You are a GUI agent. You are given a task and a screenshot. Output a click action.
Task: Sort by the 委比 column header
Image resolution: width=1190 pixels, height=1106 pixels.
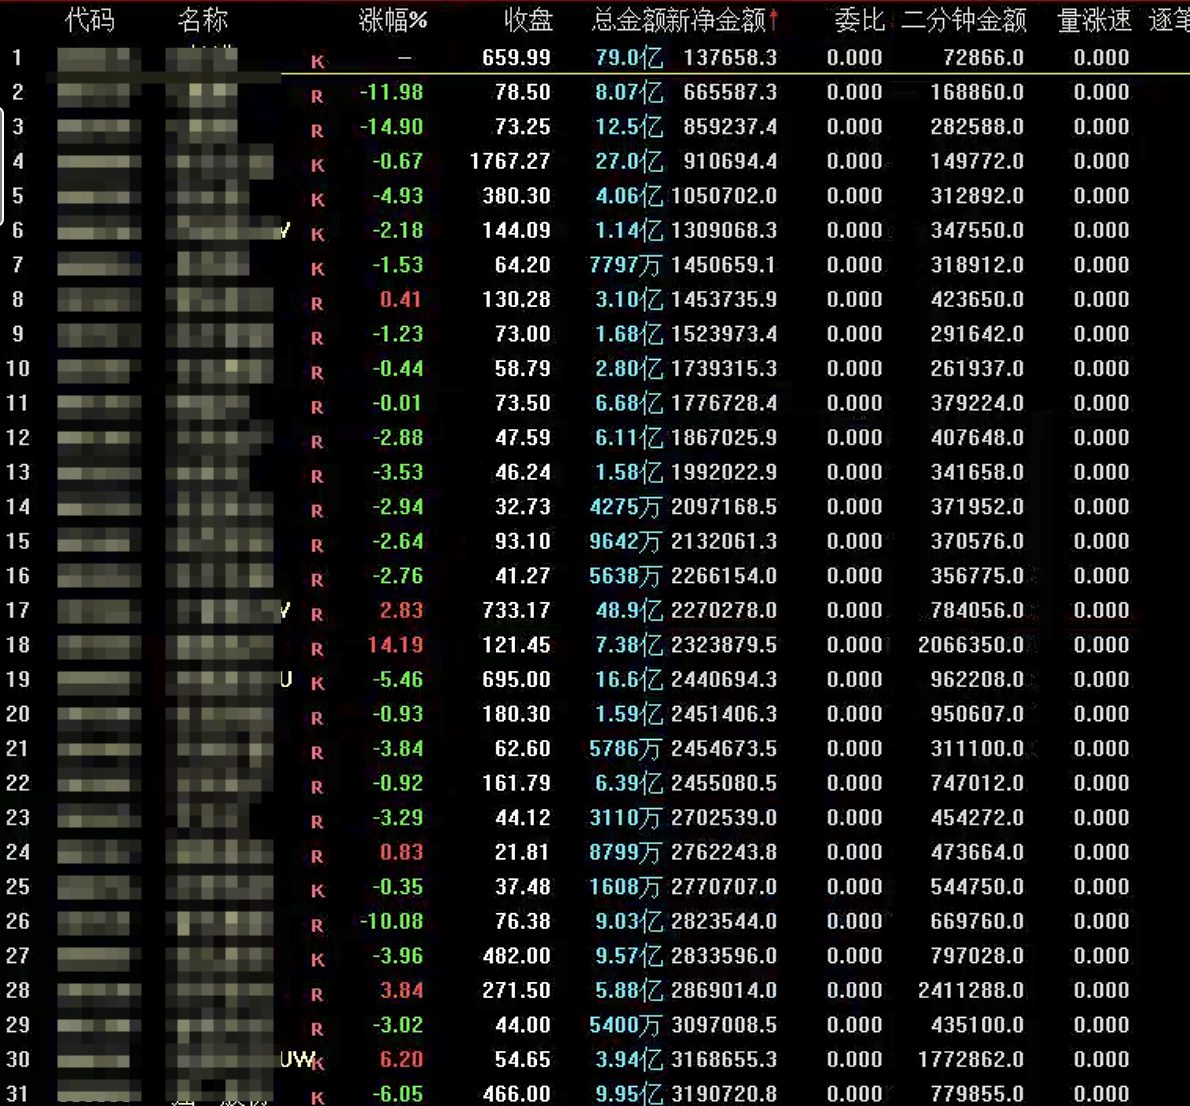[x=859, y=20]
